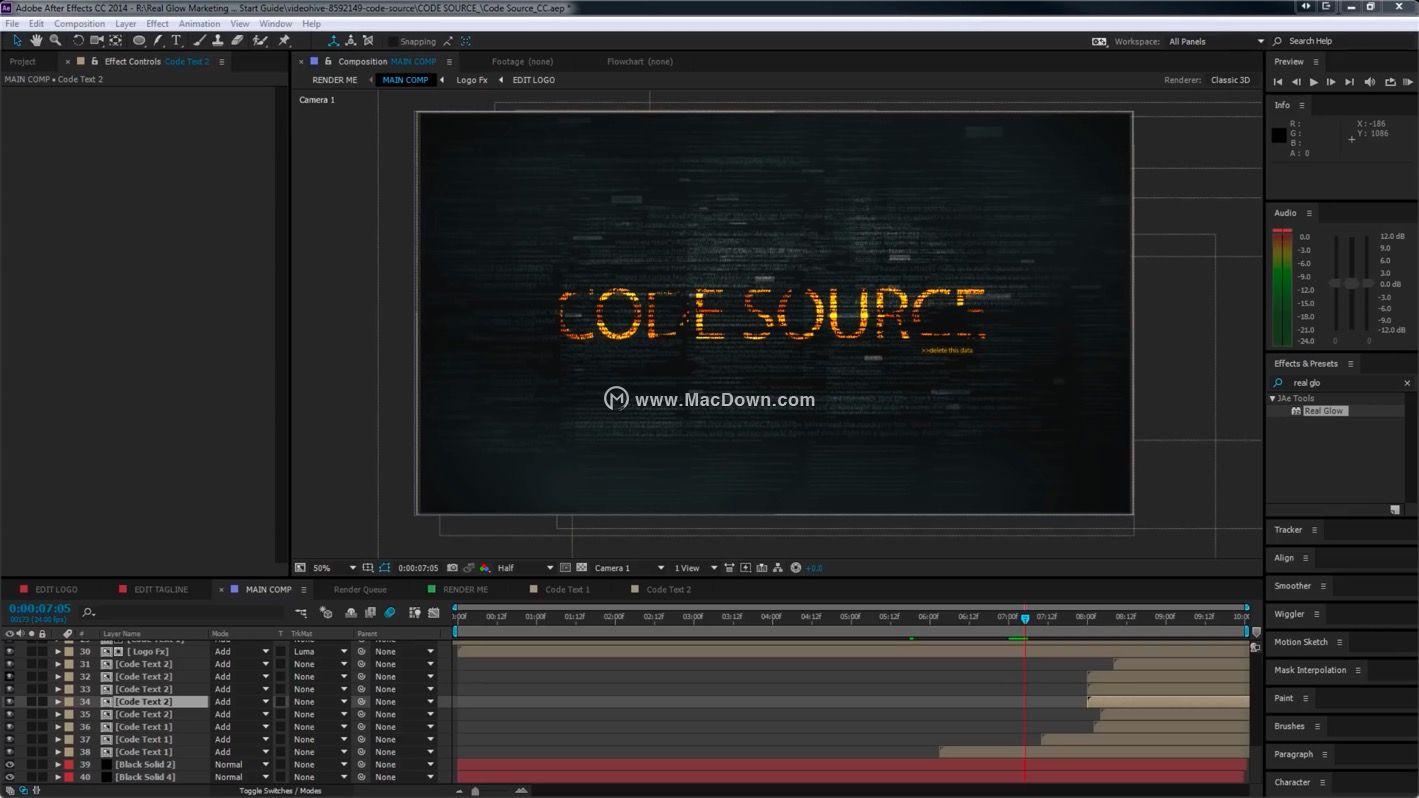
Task: Select the Unified Camera tool
Action: point(97,41)
